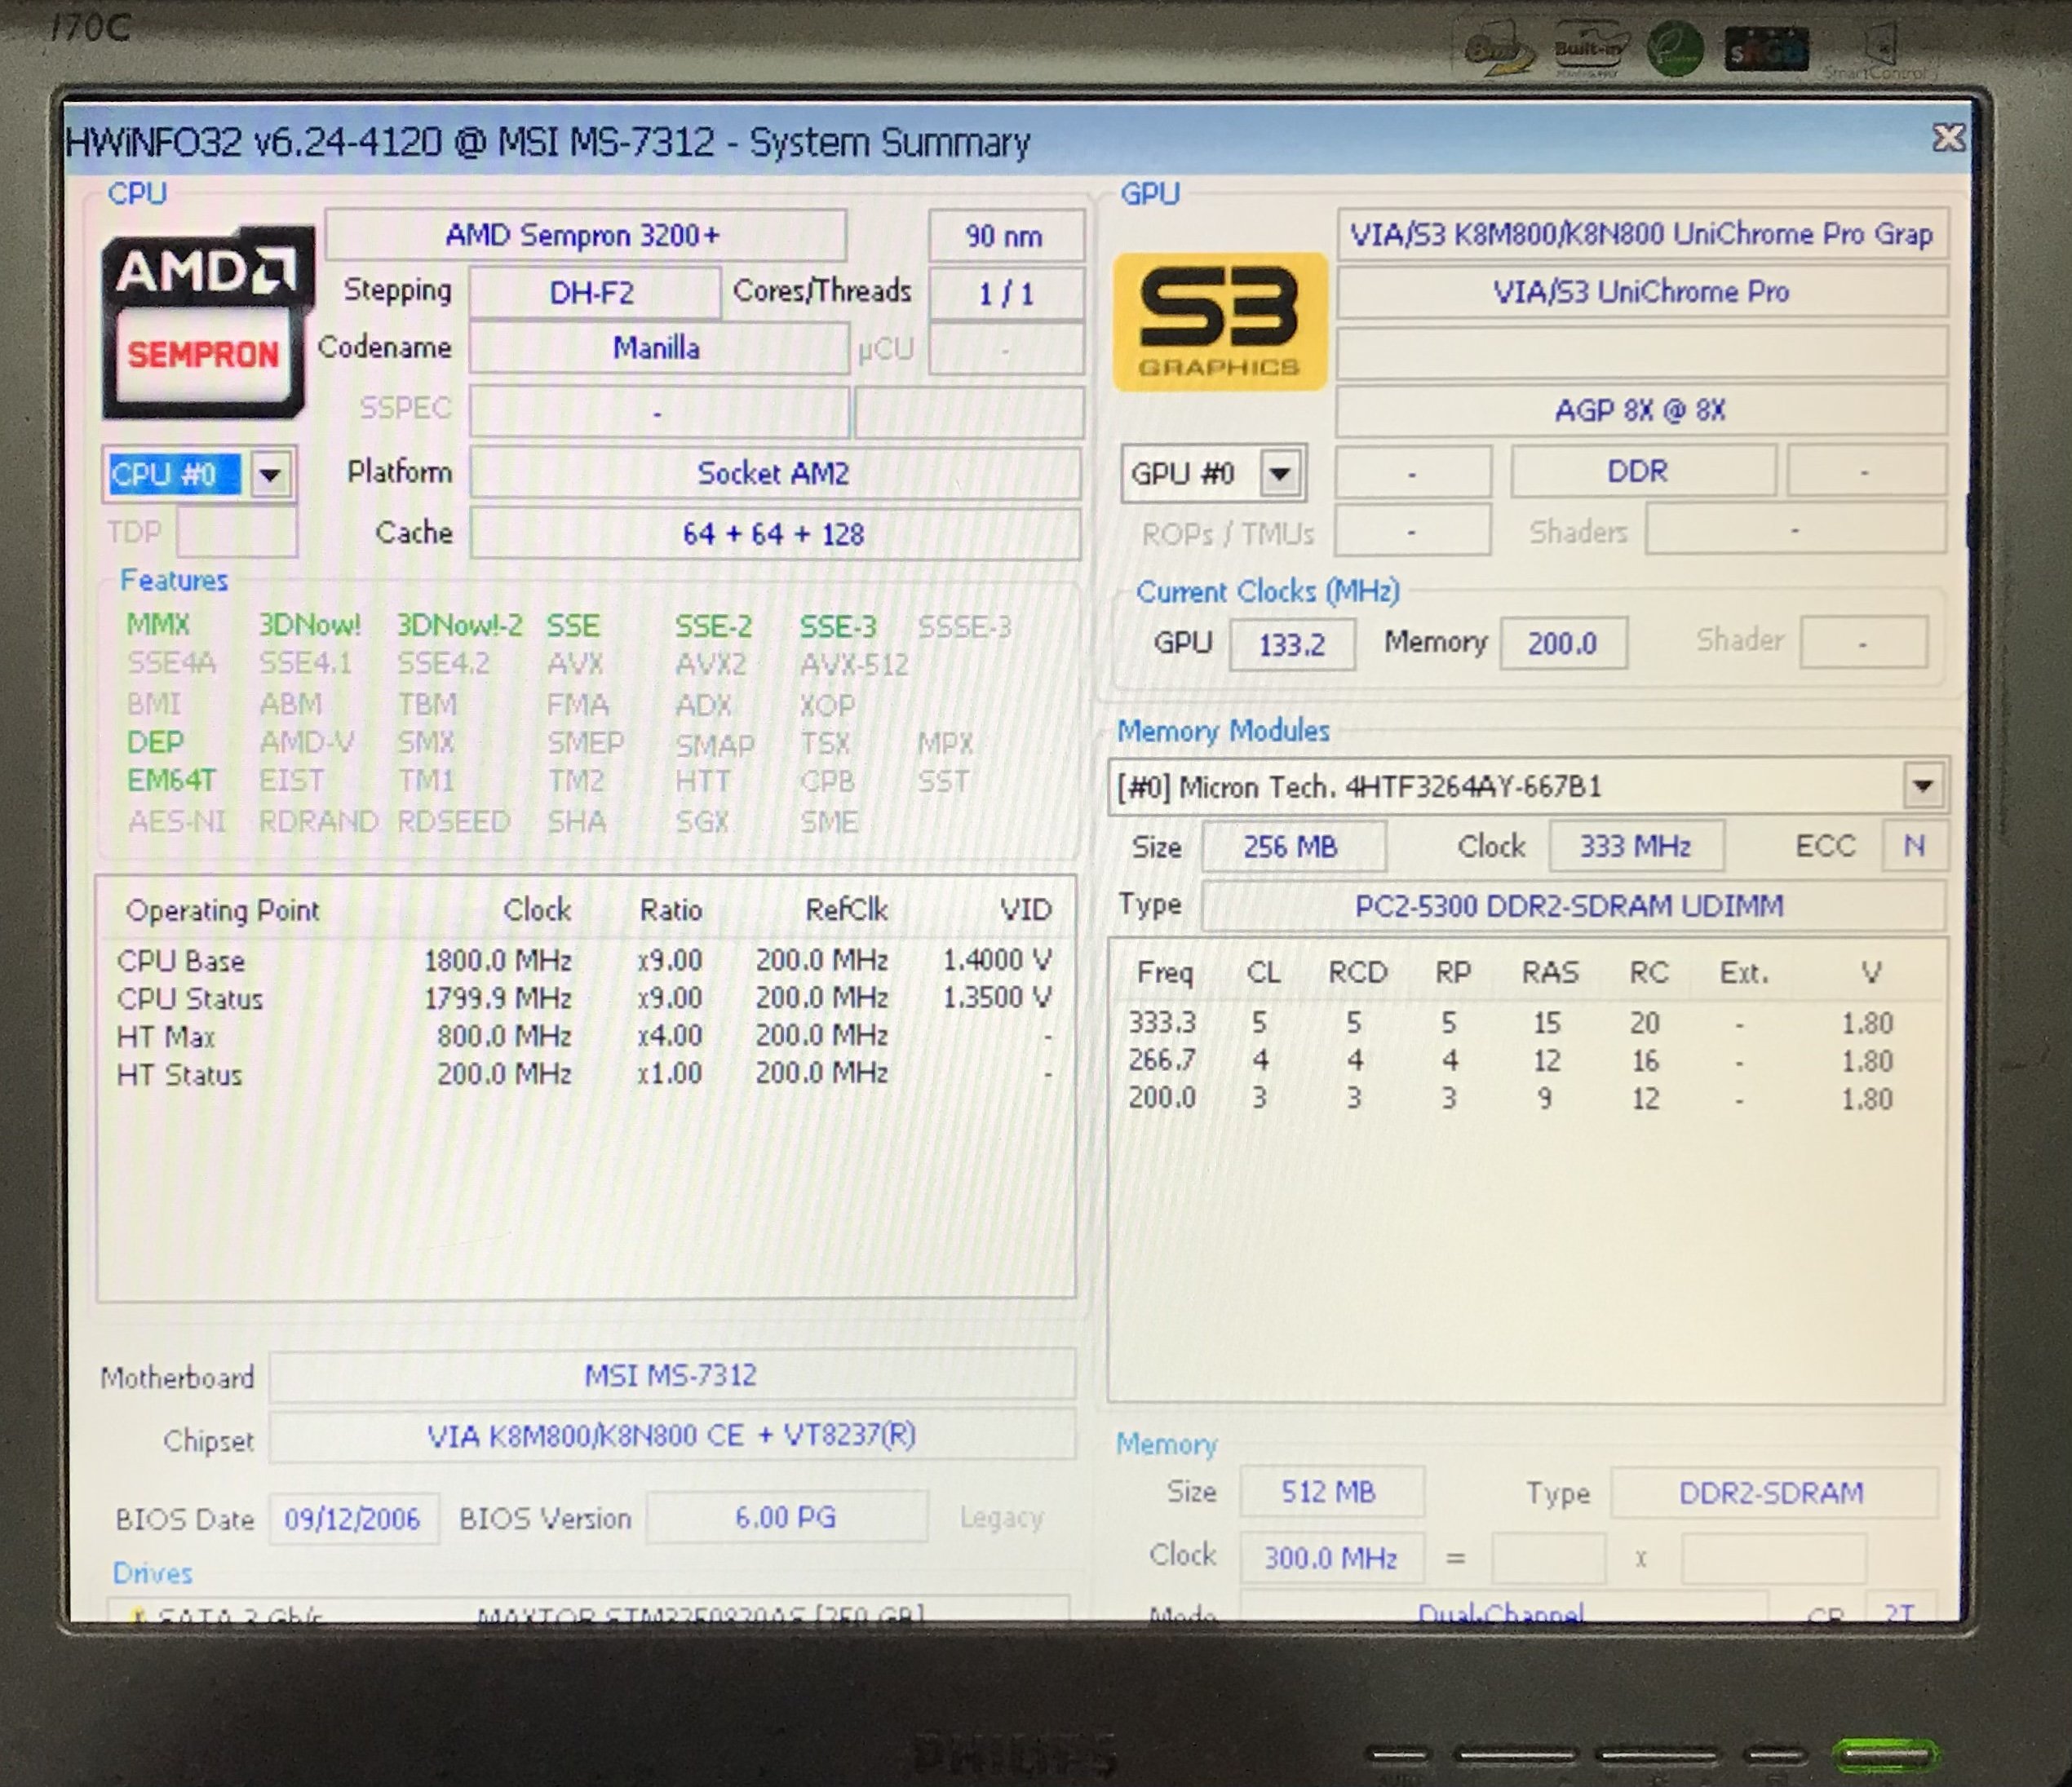2072x1787 pixels.
Task: Select the VIA/S3 UniChrome Pro field
Action: tap(1641, 292)
